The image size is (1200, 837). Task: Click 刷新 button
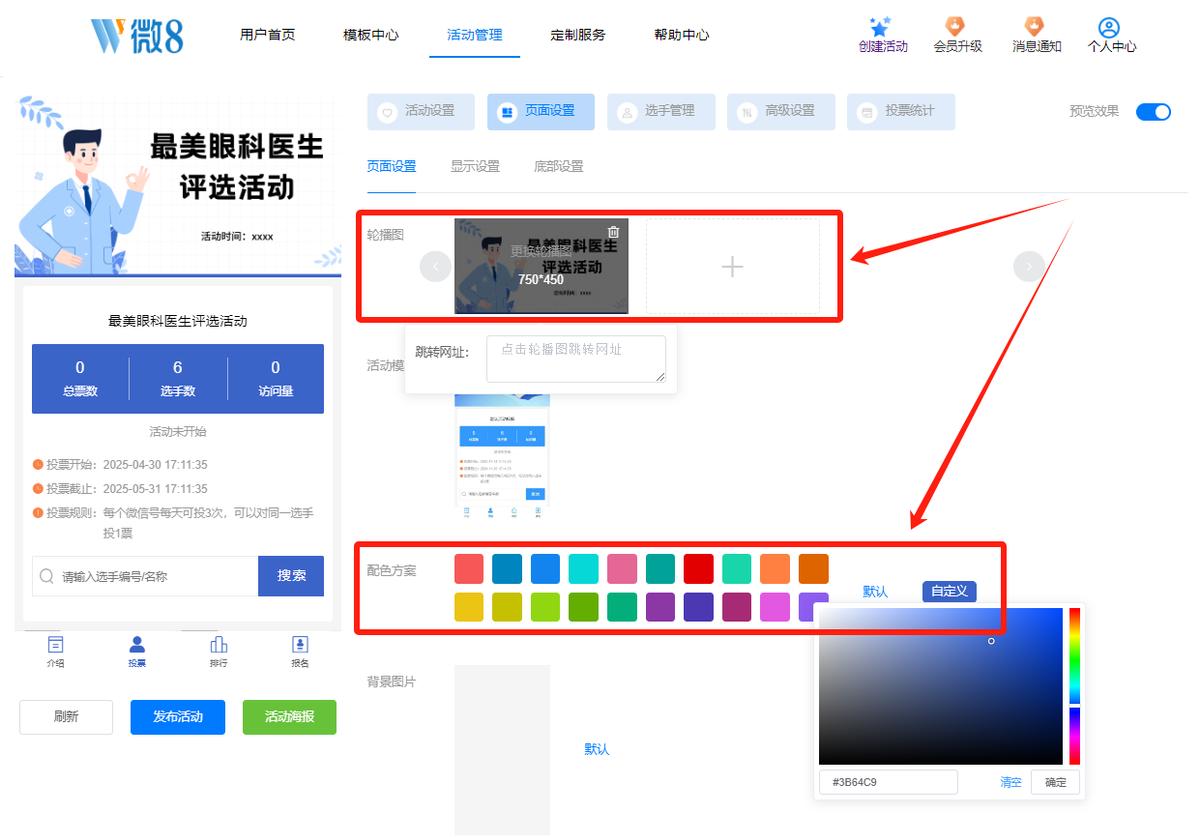click(66, 717)
